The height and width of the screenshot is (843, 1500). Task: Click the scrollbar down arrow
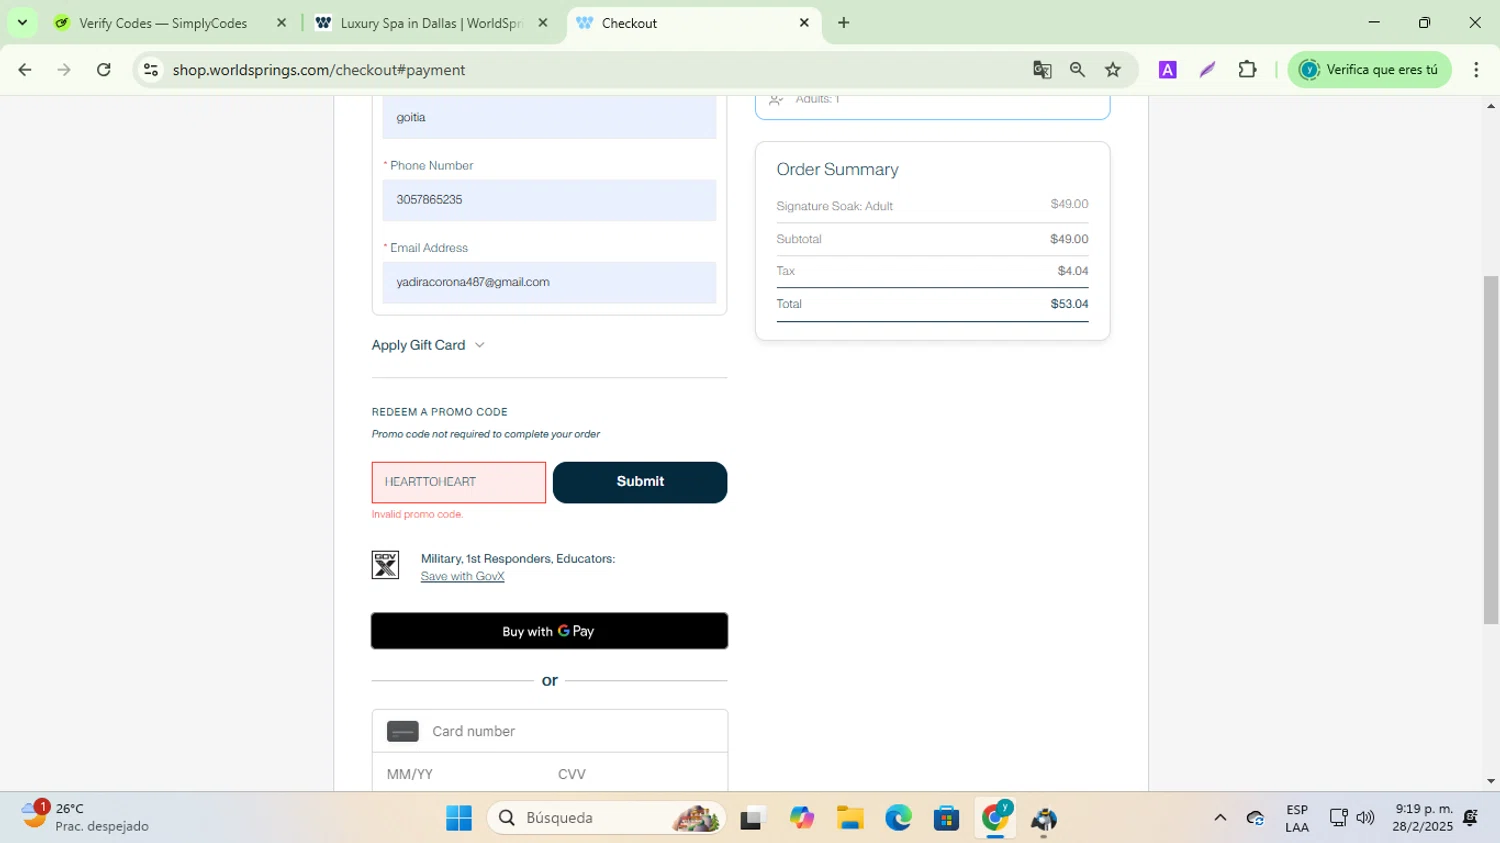pos(1490,782)
